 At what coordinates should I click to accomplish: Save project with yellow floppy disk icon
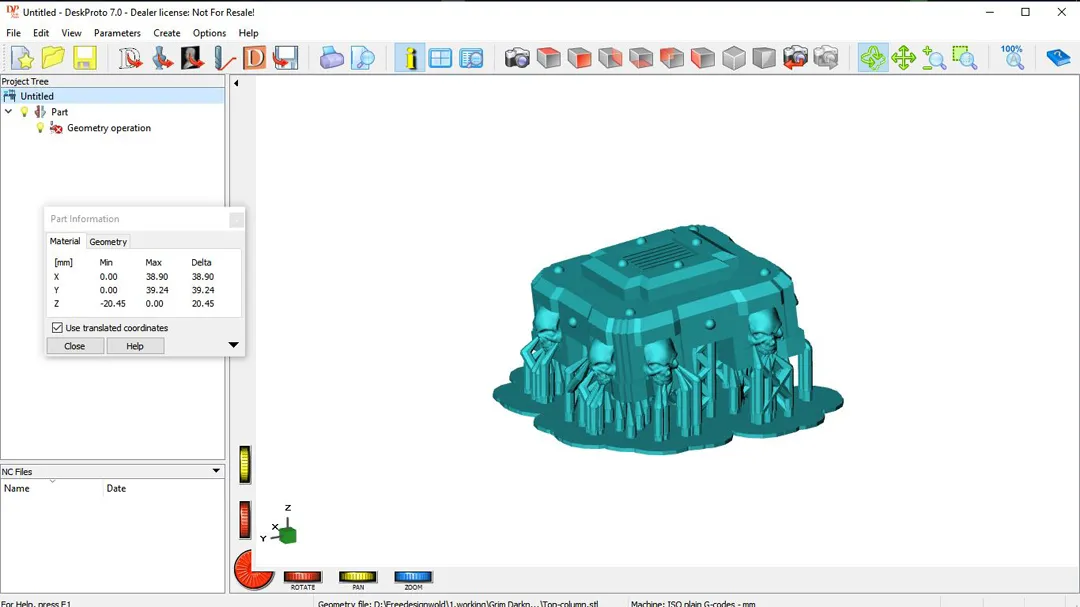coord(84,58)
